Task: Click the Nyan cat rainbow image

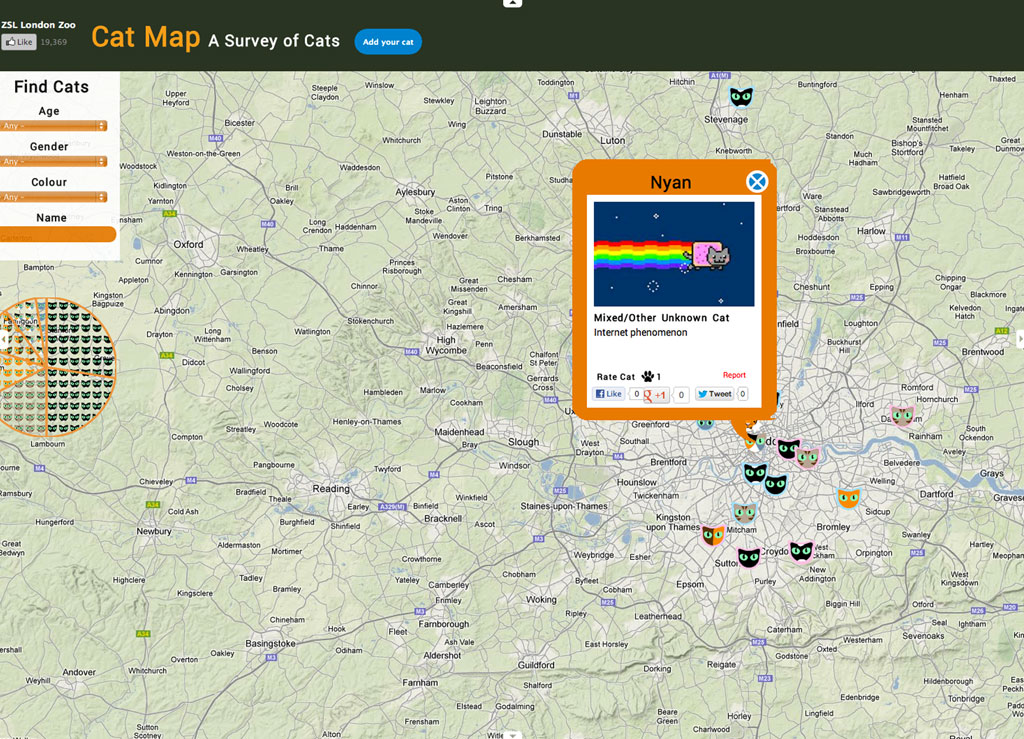Action: [671, 254]
